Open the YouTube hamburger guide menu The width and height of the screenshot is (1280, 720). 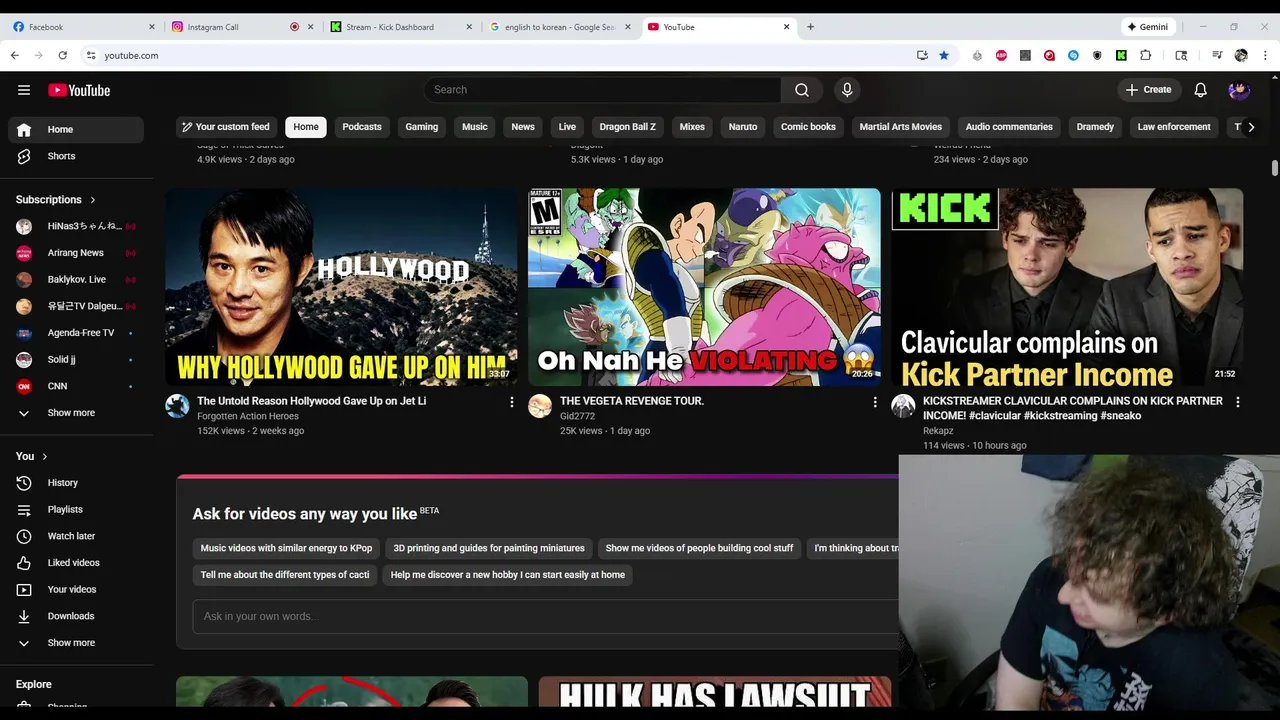tap(24, 90)
